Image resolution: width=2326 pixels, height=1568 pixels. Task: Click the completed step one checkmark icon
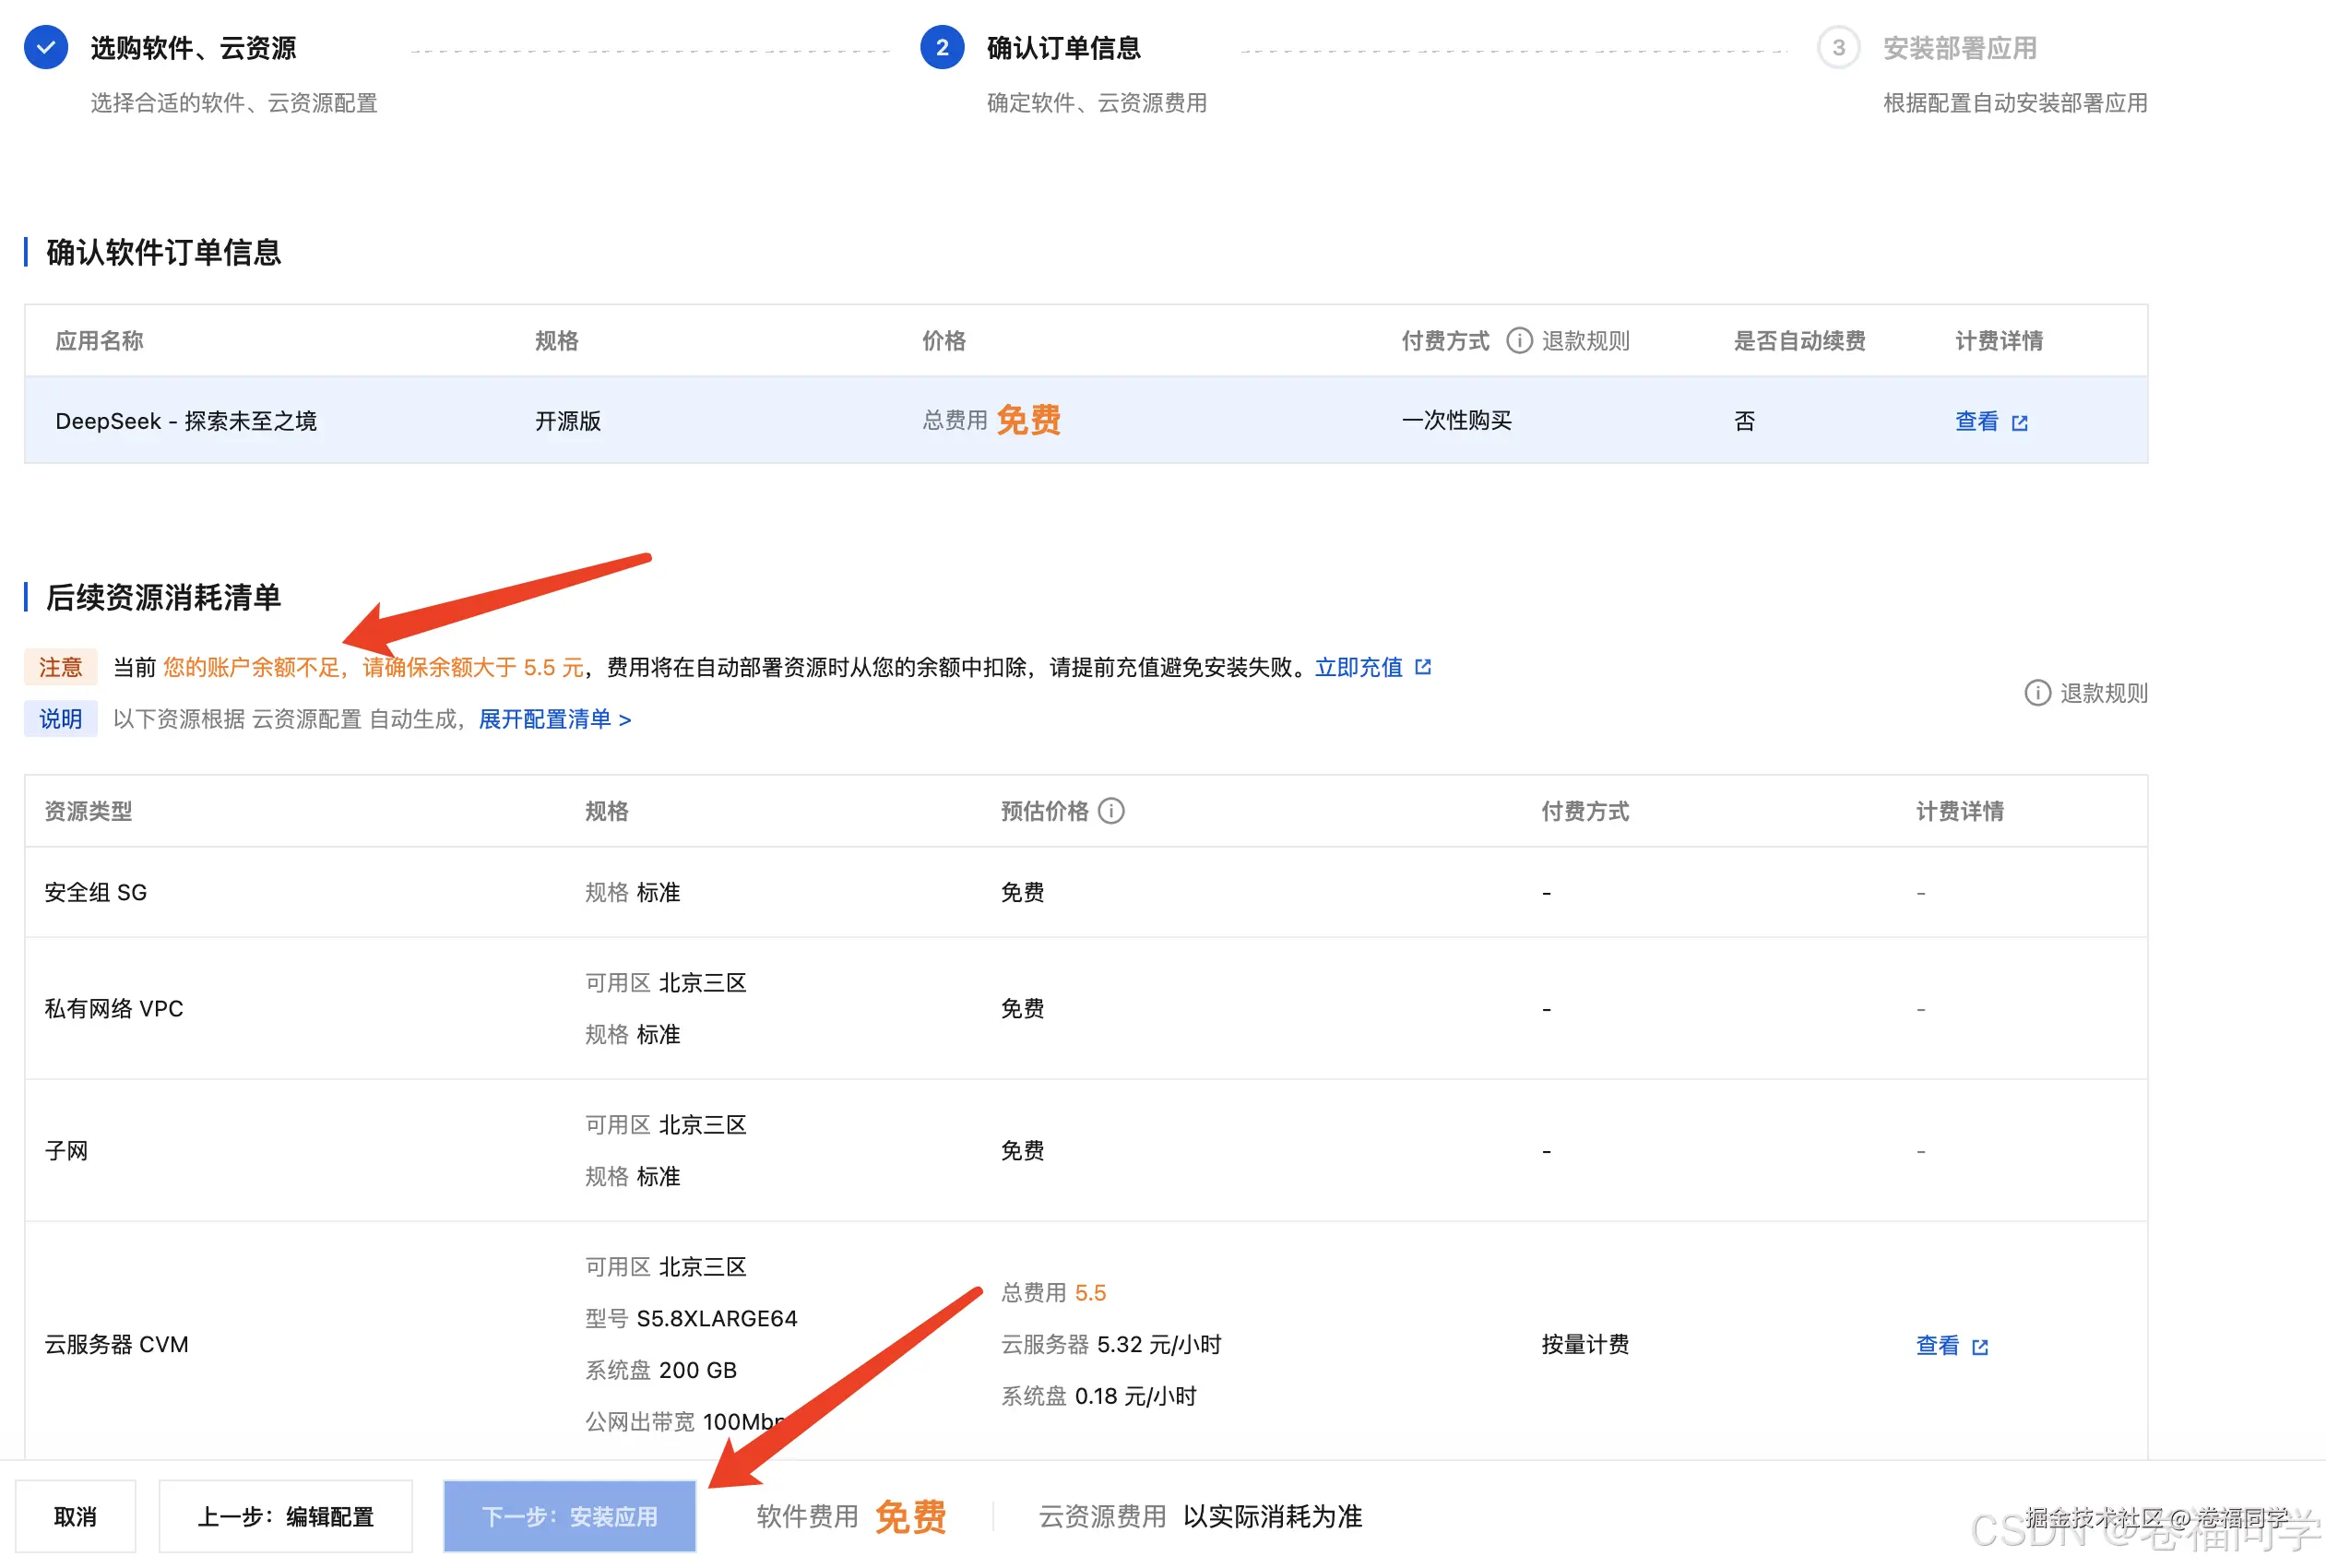[46, 47]
